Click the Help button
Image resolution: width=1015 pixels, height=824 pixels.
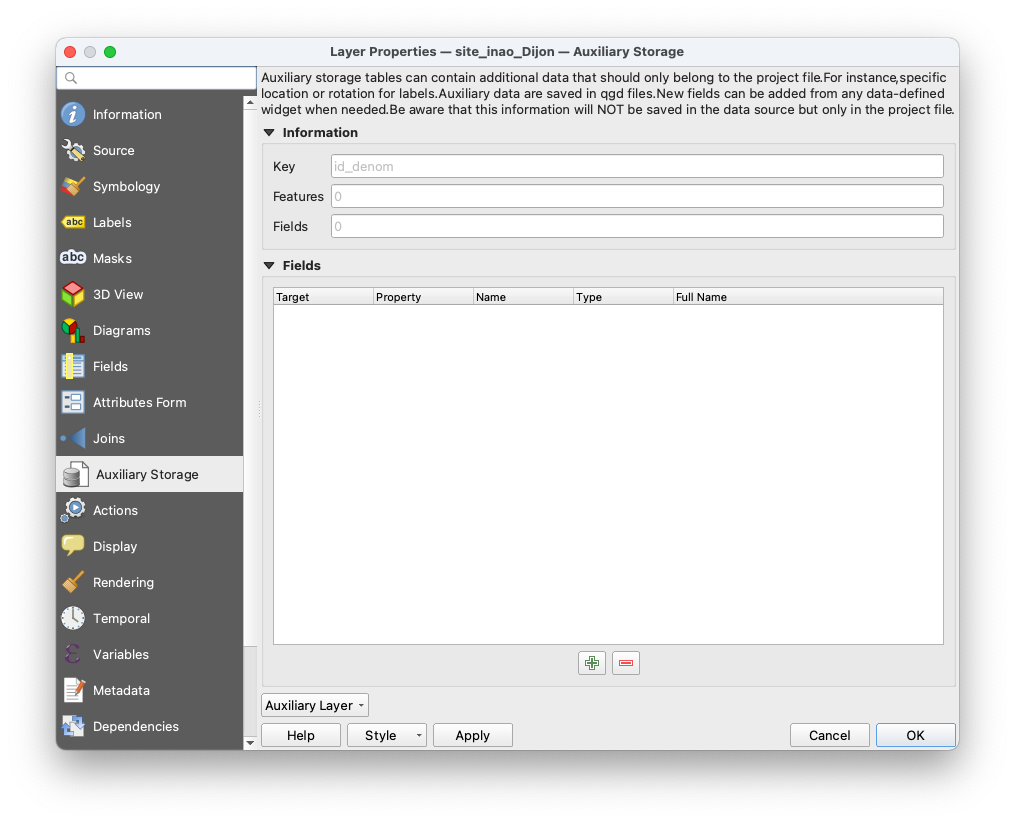(x=300, y=735)
